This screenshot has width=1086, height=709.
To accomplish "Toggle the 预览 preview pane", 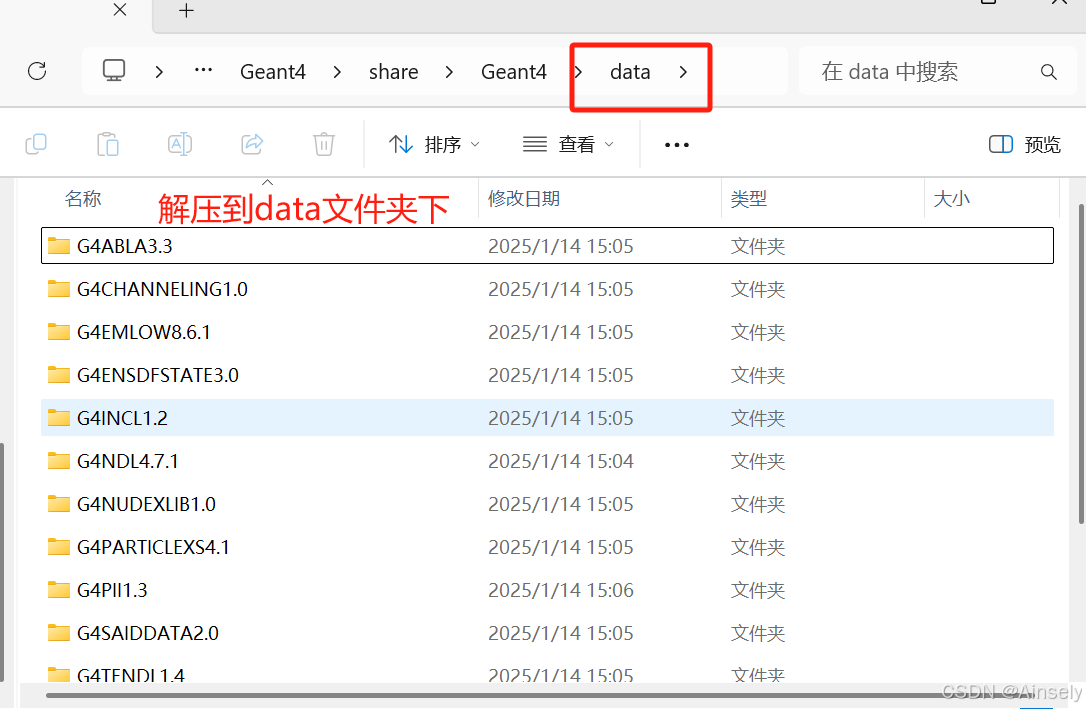I will [1024, 144].
